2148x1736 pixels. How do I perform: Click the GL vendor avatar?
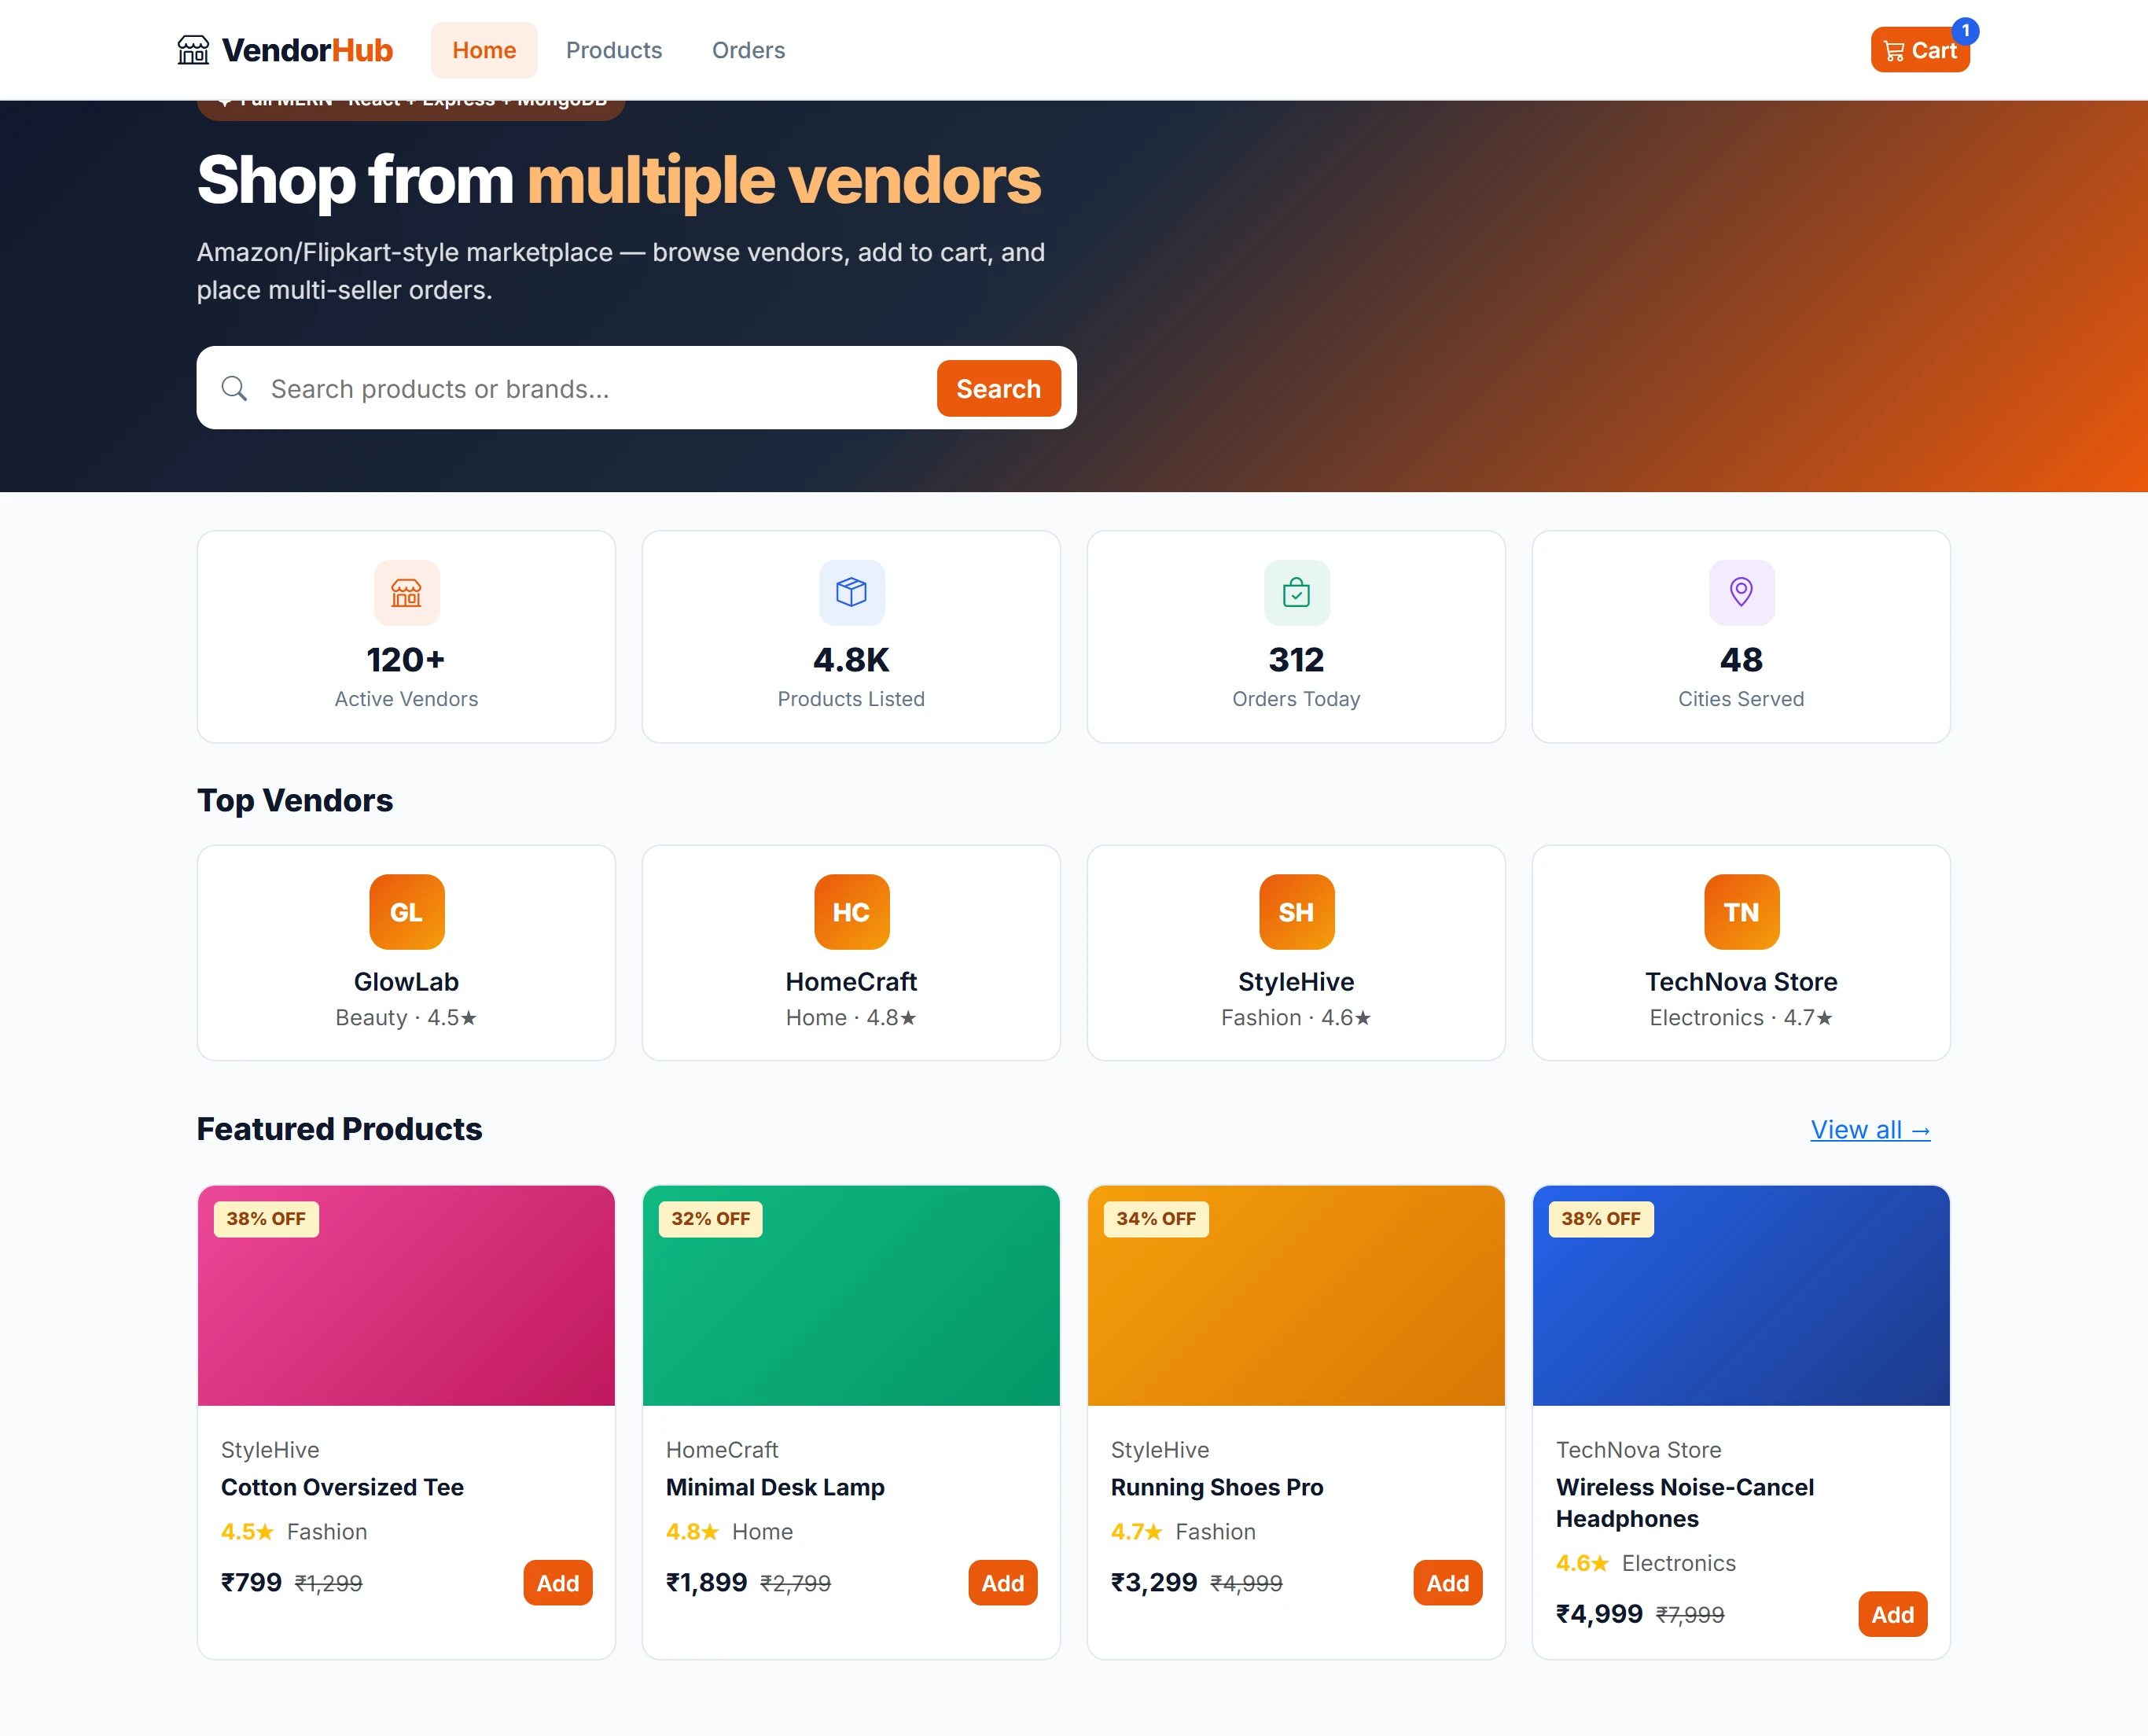point(406,912)
